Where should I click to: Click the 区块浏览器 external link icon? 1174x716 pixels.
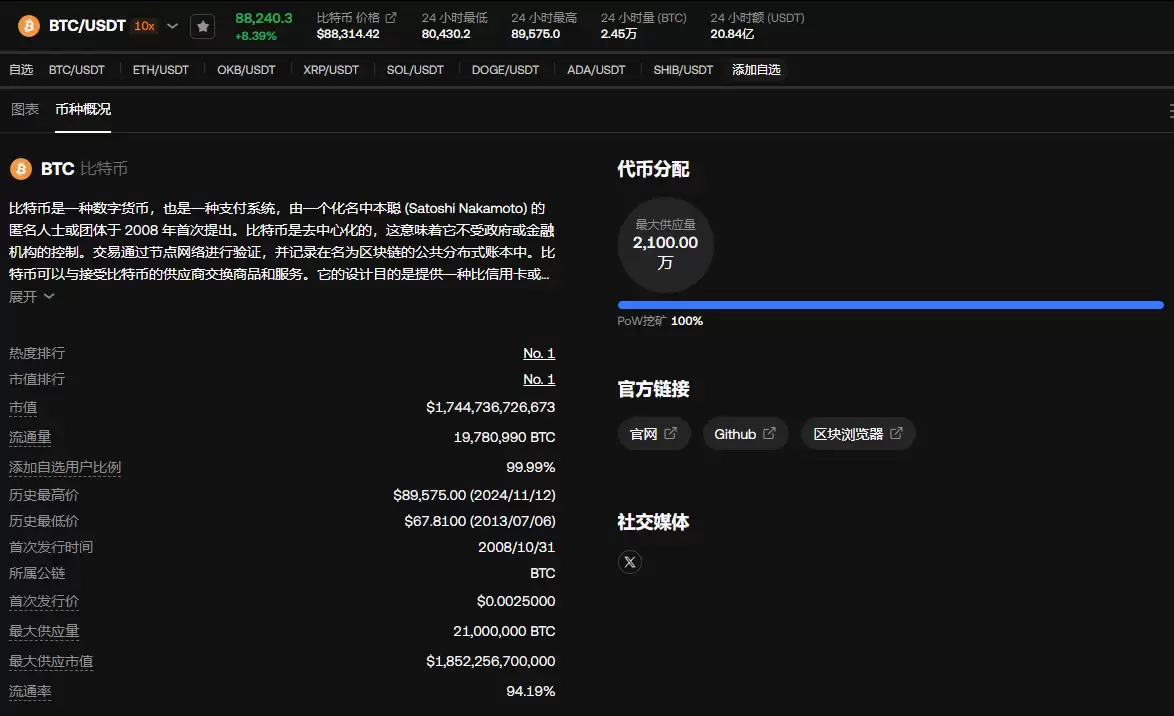(898, 433)
